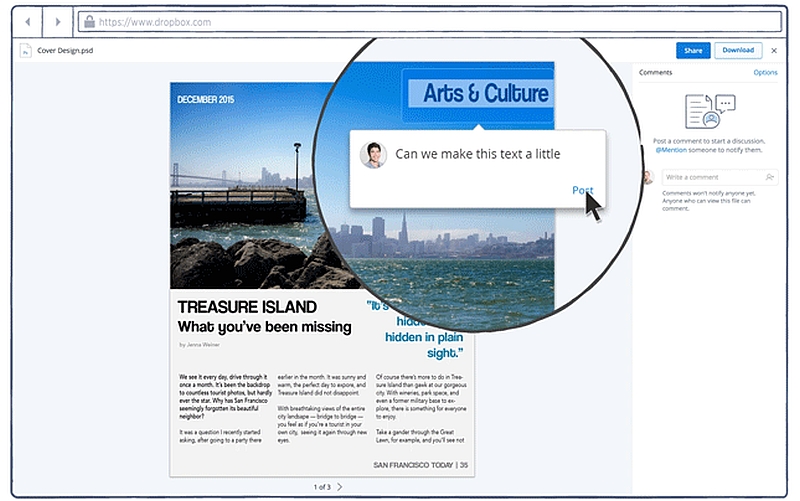The height and width of the screenshot is (501, 800).
Task: Click the Comments panel heading
Action: tap(655, 72)
